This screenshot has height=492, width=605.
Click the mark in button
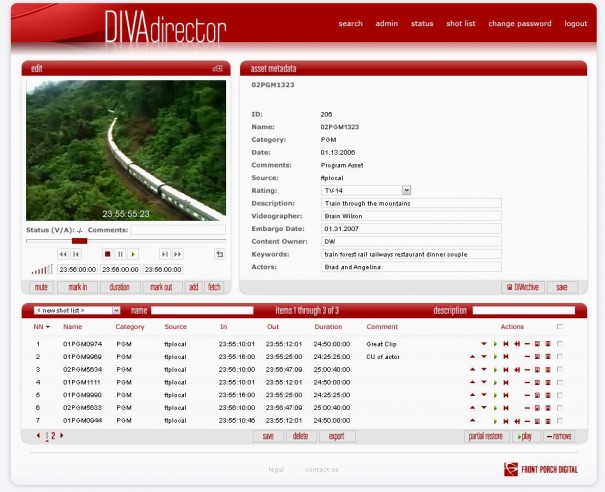[x=78, y=287]
